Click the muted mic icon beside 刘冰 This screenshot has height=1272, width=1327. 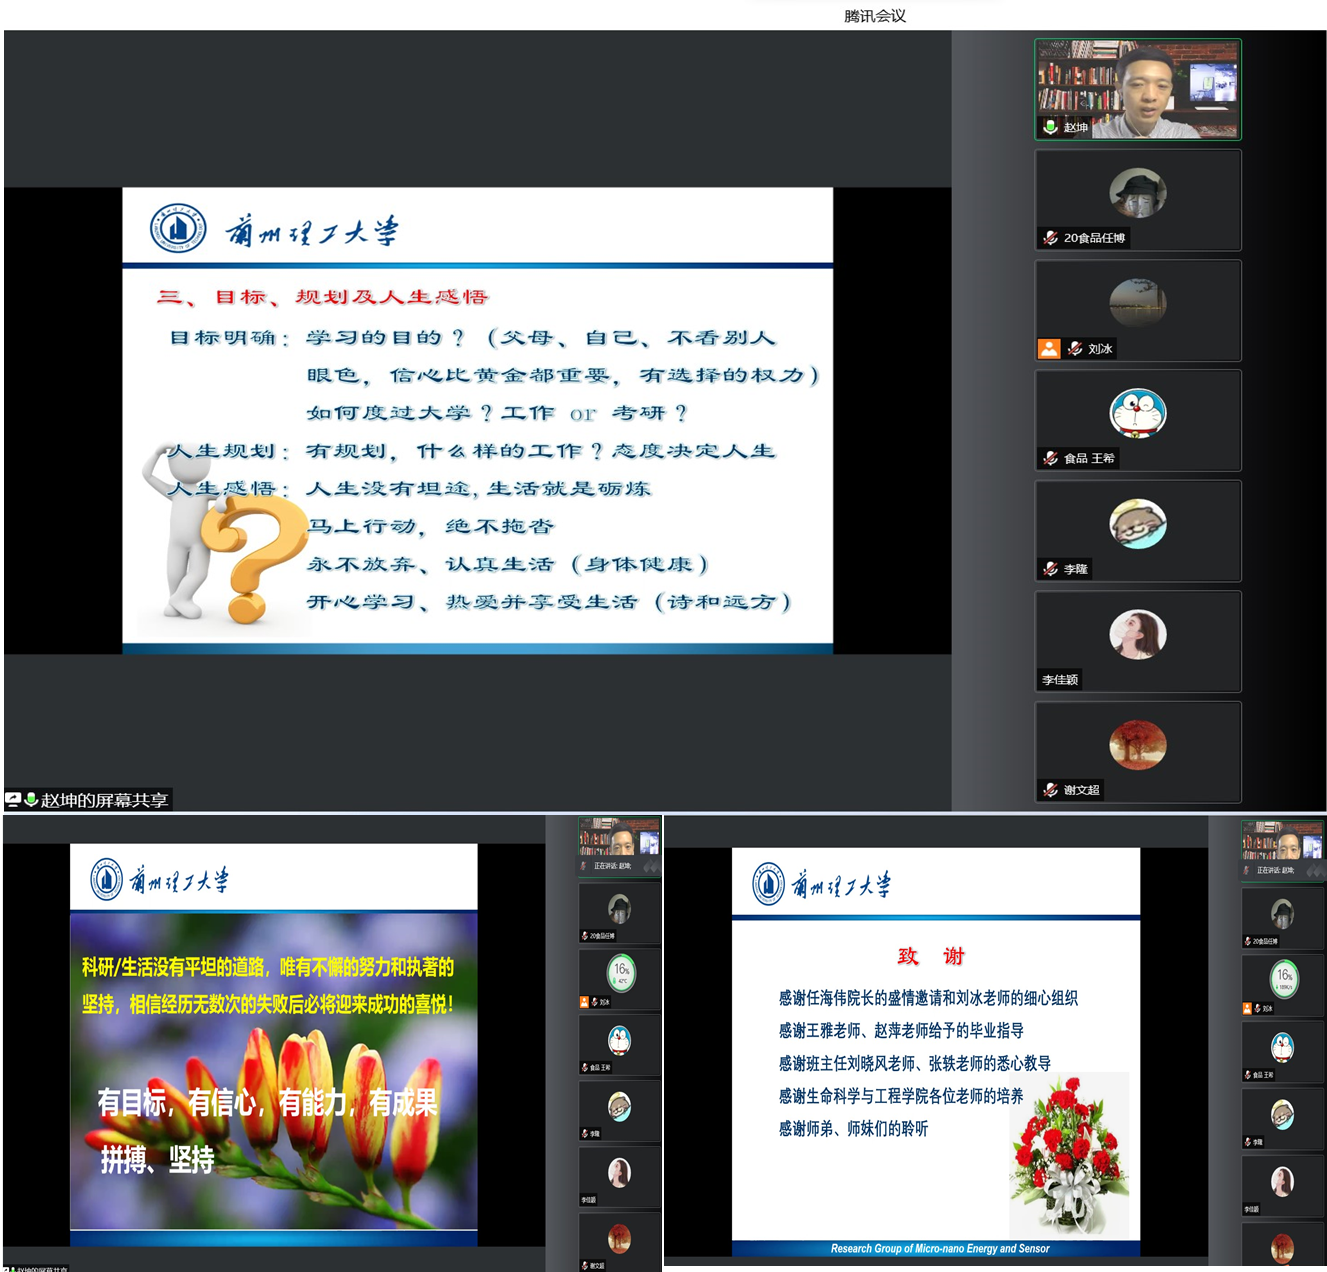(x=1075, y=349)
